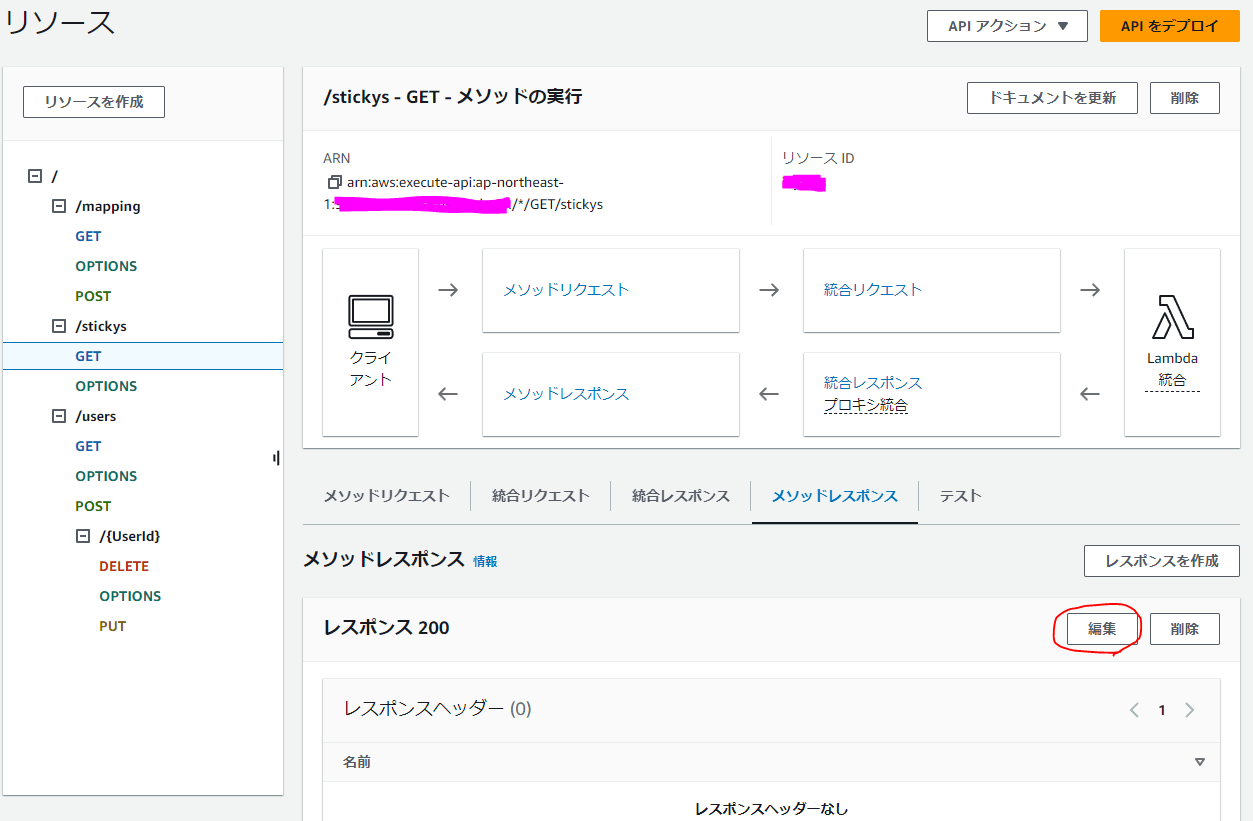1253x821 pixels.
Task: Click the next page chevron in レスポンスヘッダー
Action: 1190,709
